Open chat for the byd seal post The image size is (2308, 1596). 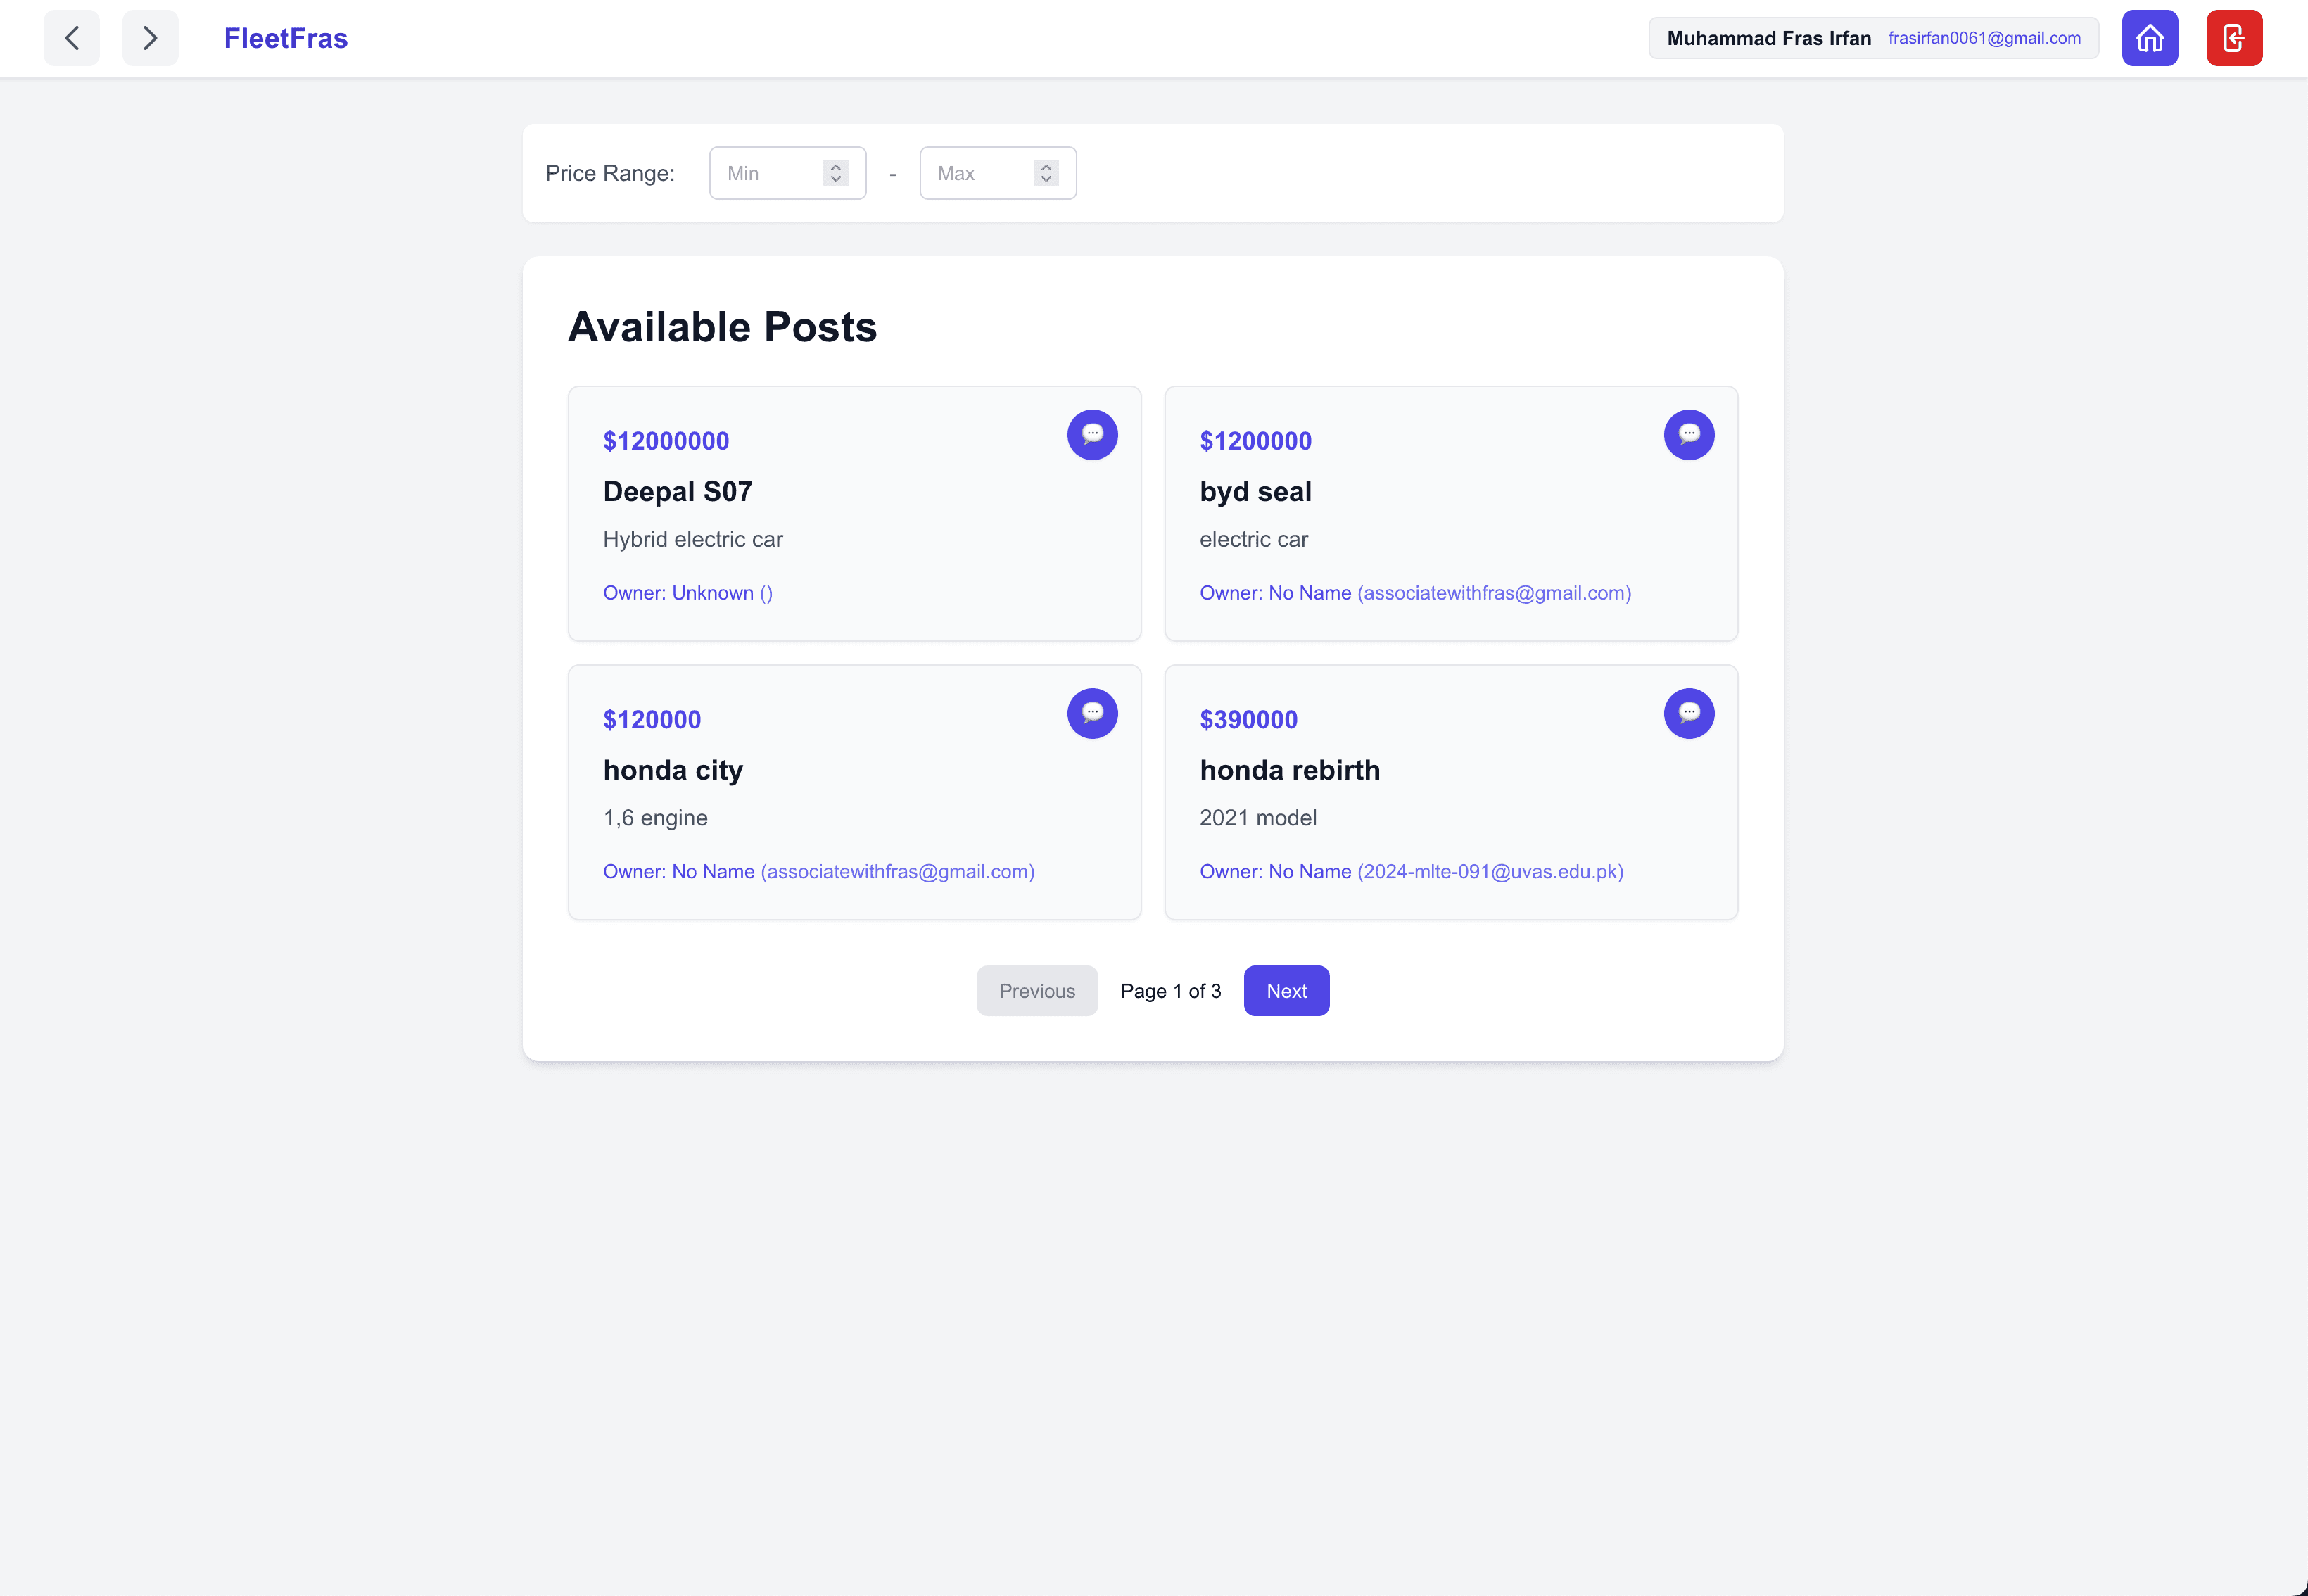point(1689,435)
